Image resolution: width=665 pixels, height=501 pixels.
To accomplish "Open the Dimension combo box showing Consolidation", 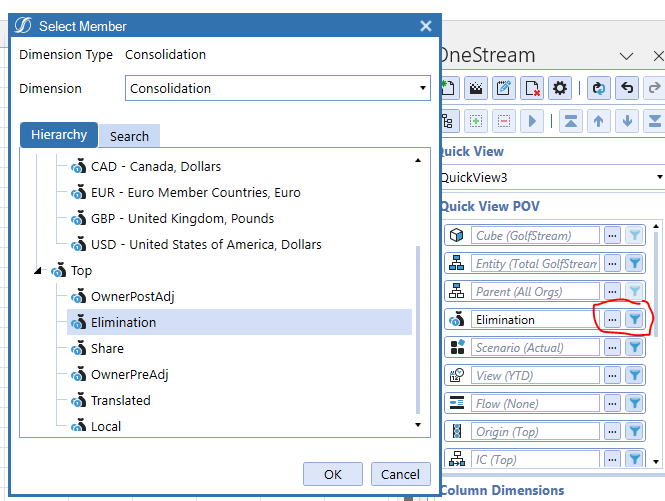I will click(278, 88).
